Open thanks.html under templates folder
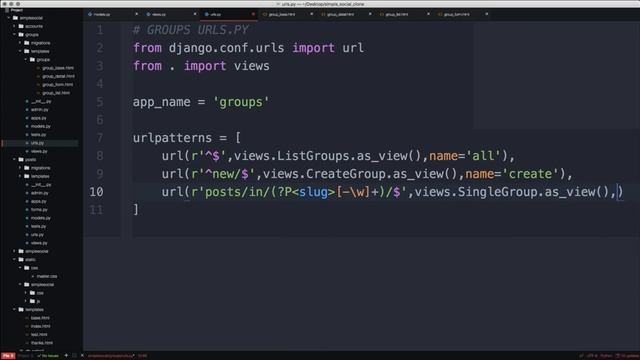The height and width of the screenshot is (360, 640). coord(42,343)
